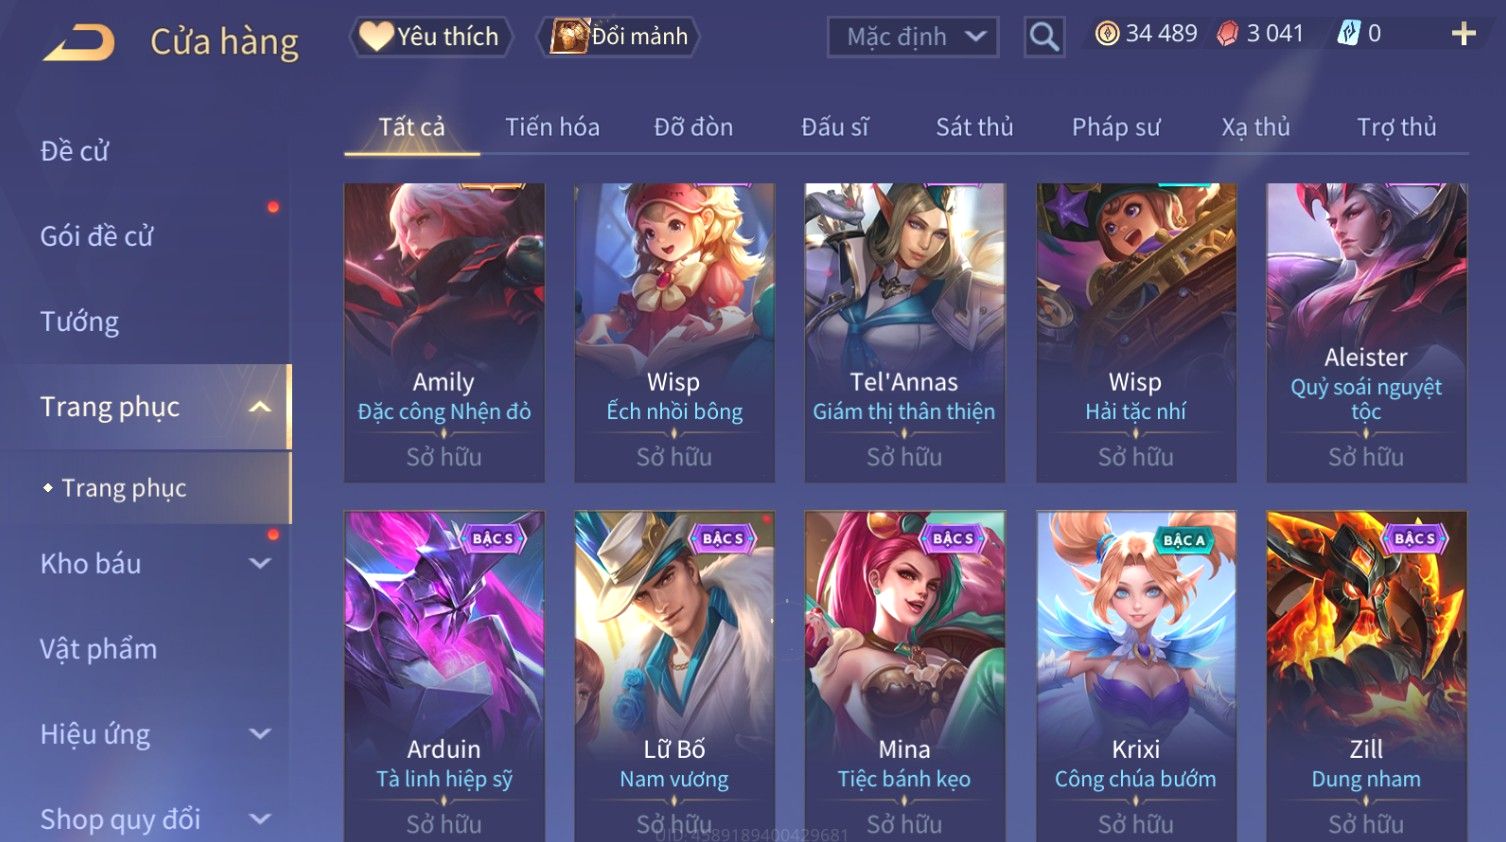Image resolution: width=1506 pixels, height=842 pixels.
Task: Select Krixi Công chúa bướm skin card
Action: [1136, 677]
